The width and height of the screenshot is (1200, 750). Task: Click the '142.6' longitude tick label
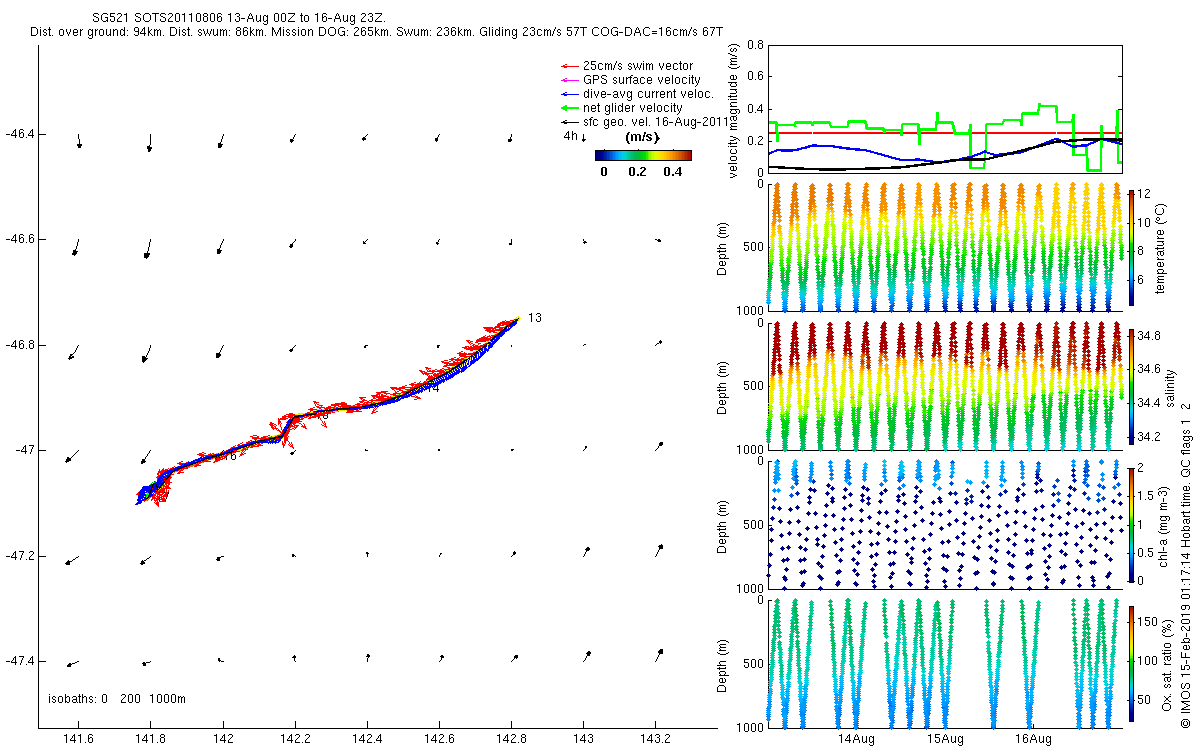pos(439,739)
